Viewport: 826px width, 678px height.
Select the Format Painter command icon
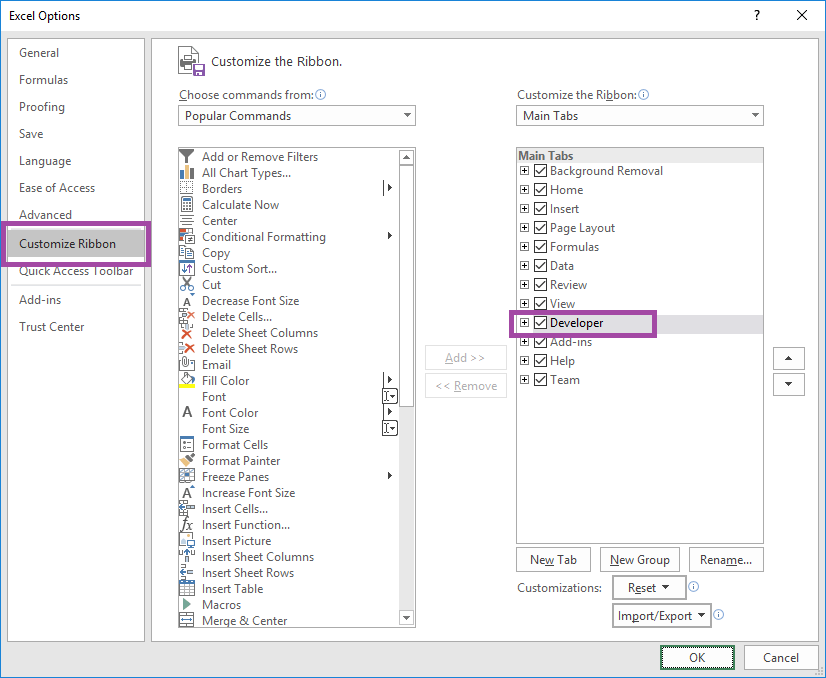coord(186,460)
